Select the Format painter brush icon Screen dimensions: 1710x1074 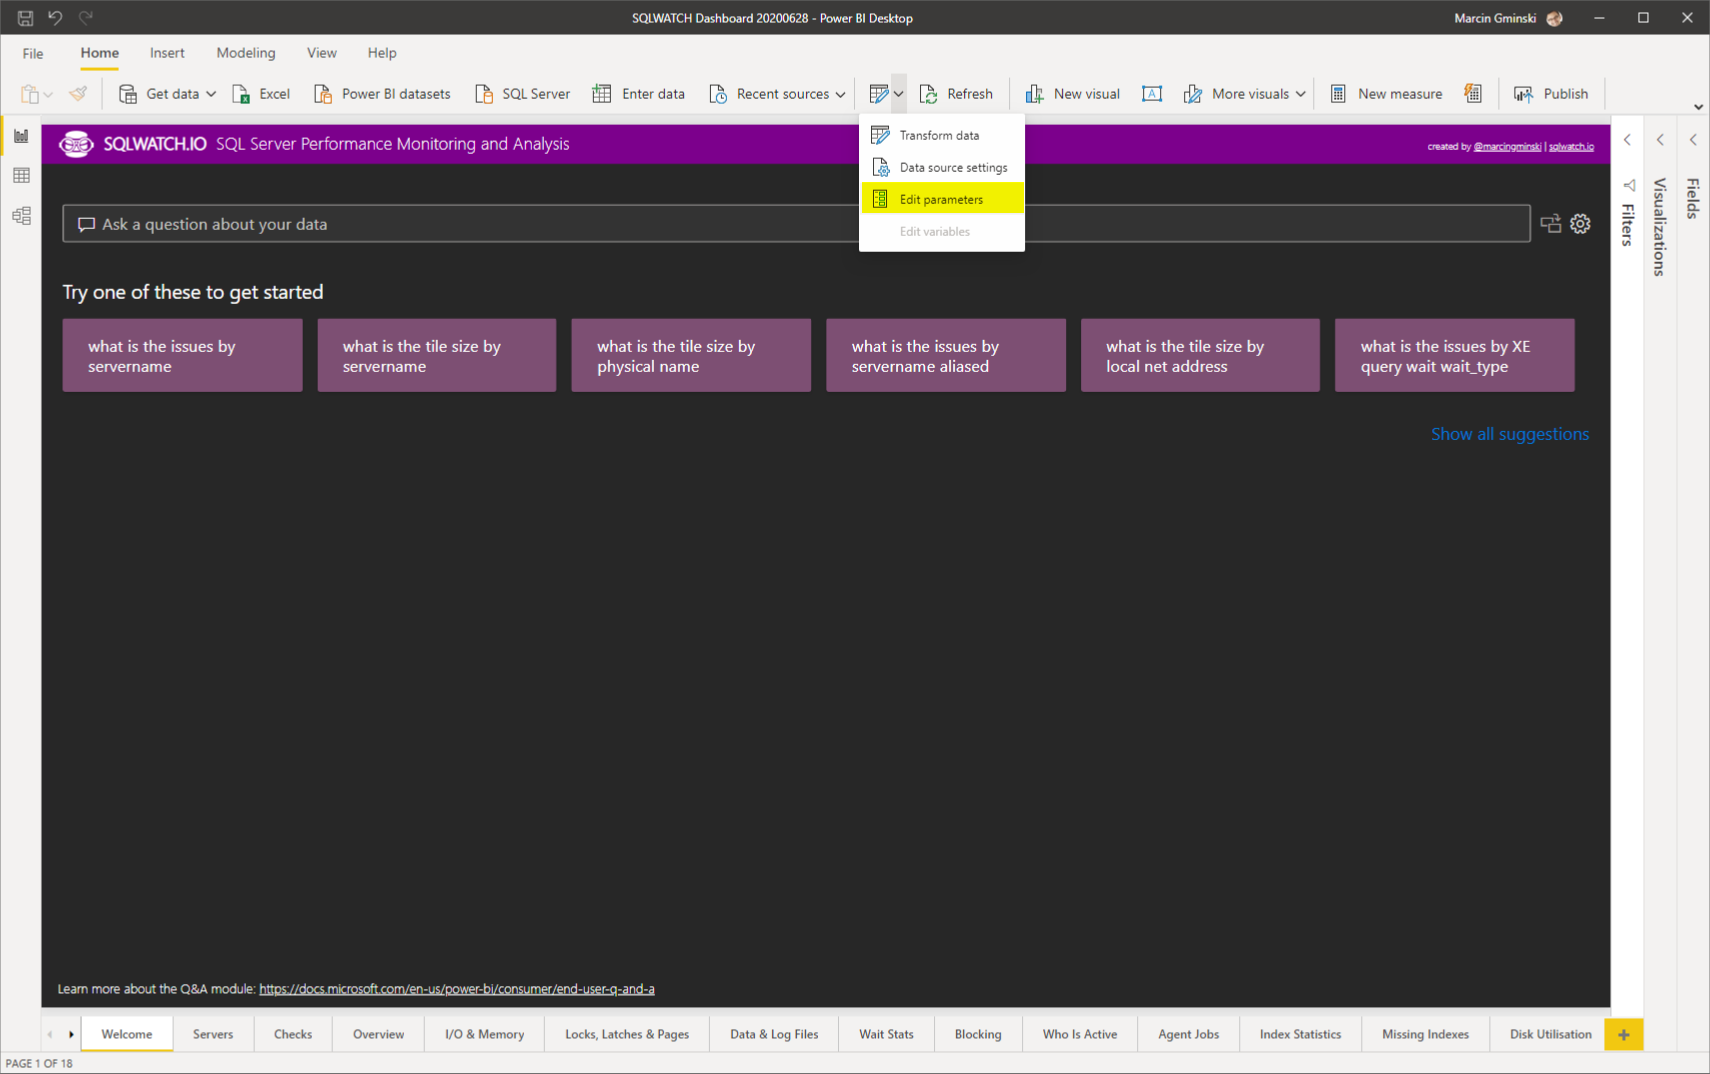pos(78,94)
